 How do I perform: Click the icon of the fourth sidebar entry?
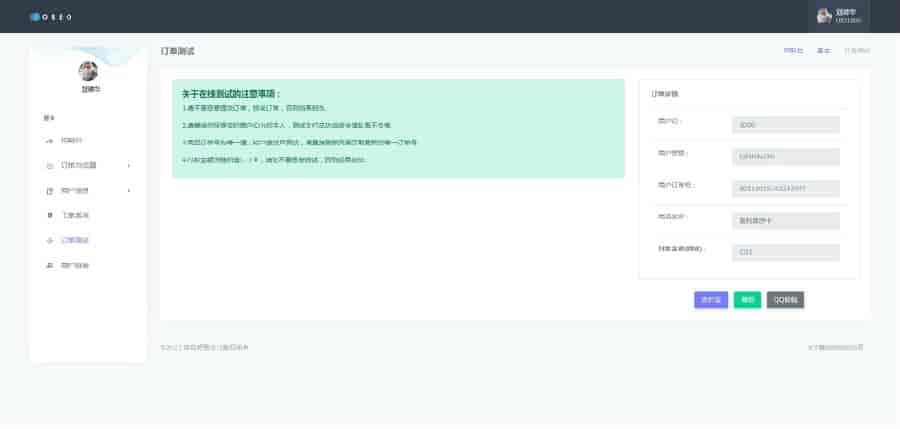[x=49, y=215]
